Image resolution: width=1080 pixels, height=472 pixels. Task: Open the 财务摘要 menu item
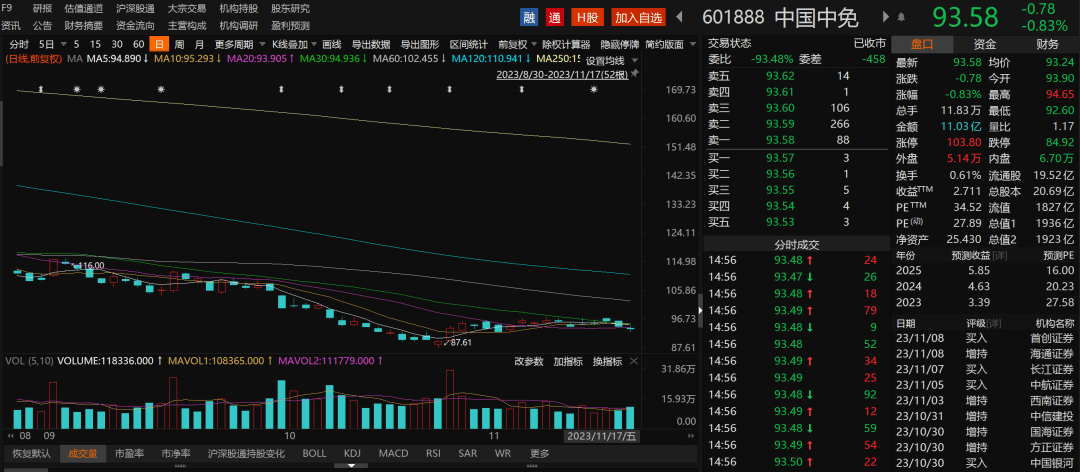[x=83, y=25]
